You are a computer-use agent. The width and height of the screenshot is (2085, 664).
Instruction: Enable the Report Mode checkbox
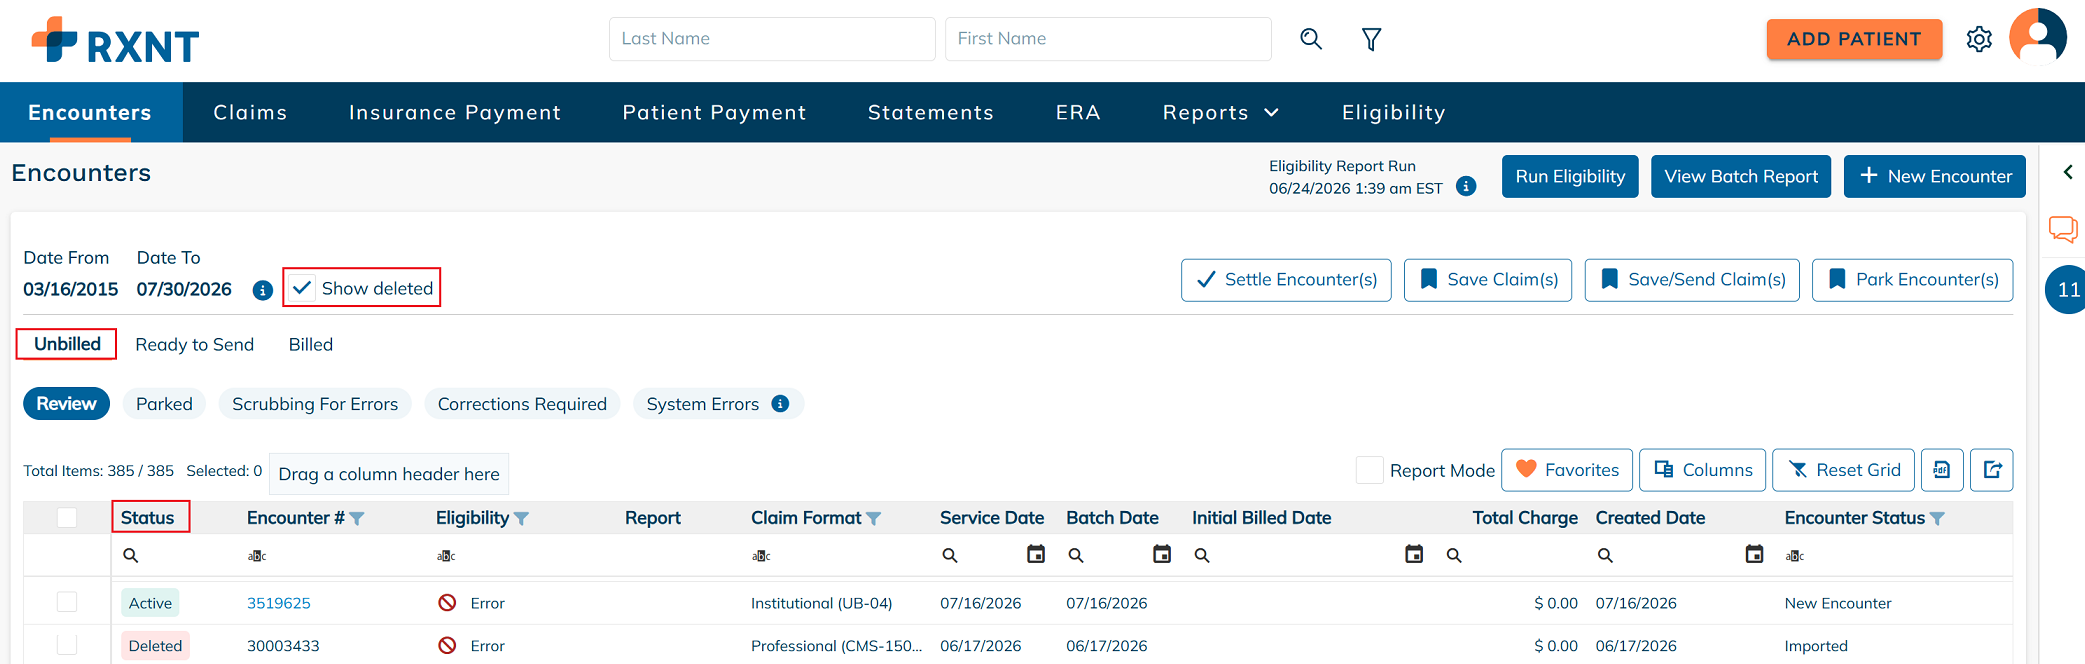tap(1369, 470)
